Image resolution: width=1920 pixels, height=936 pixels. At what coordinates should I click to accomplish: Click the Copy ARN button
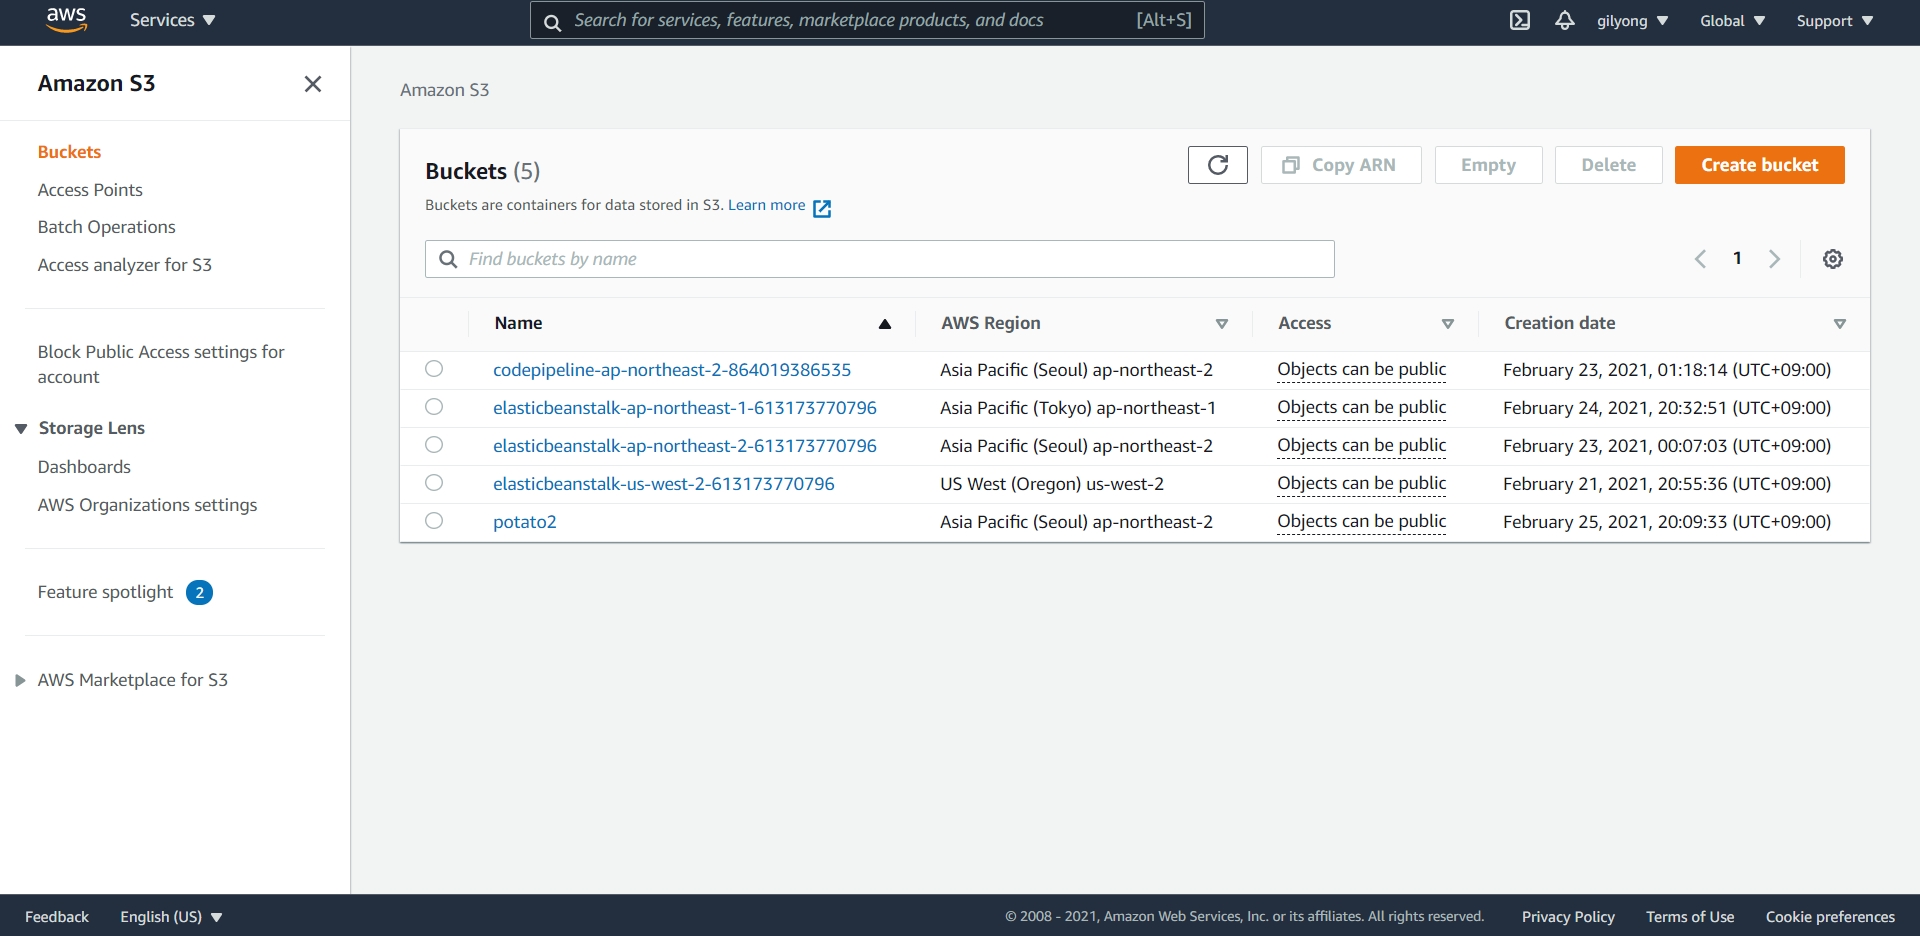click(x=1341, y=165)
